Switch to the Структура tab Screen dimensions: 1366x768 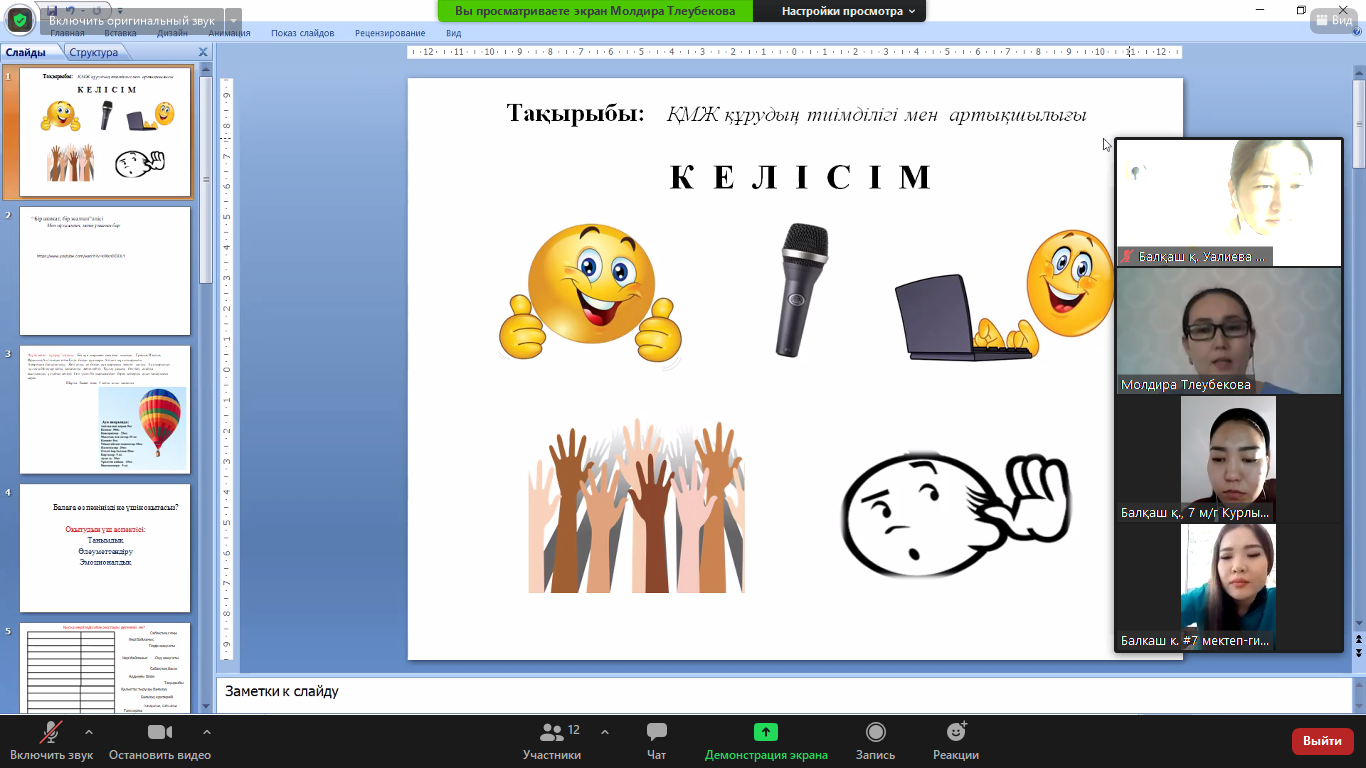93,52
